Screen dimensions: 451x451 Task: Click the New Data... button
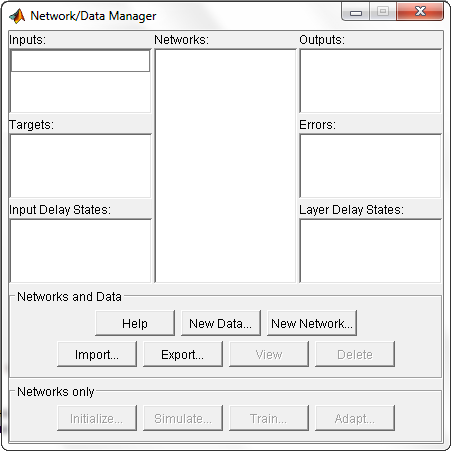click(221, 323)
